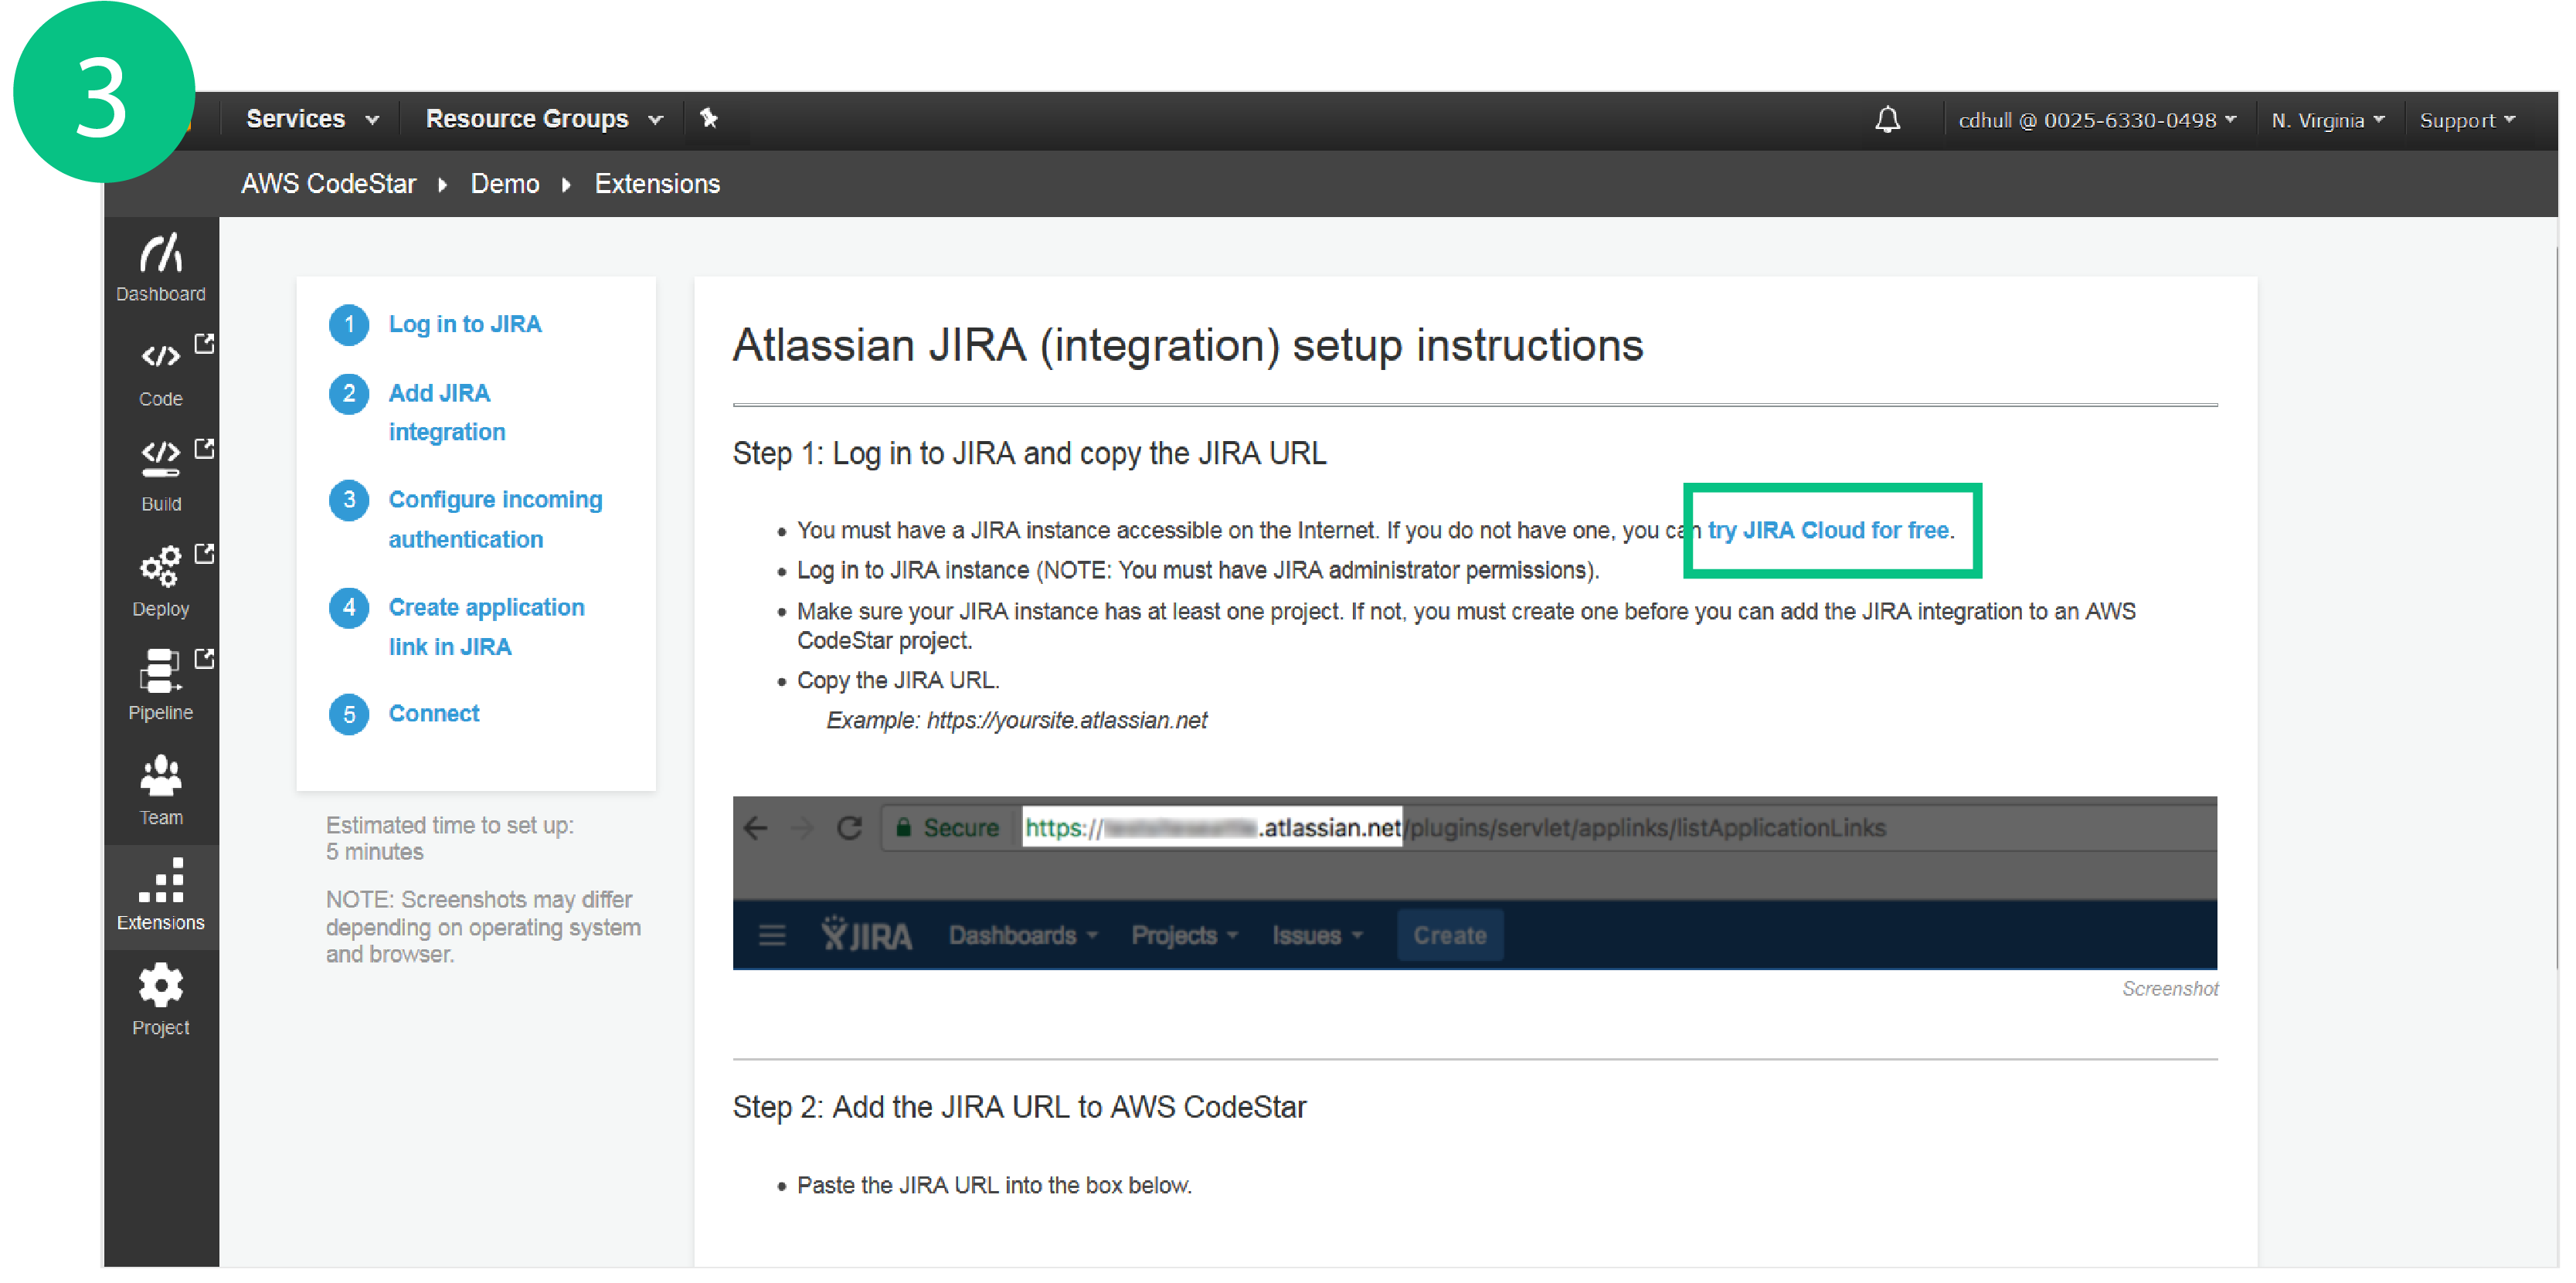Click external-link icon next to Build
2576x1283 pixels.
[205, 449]
